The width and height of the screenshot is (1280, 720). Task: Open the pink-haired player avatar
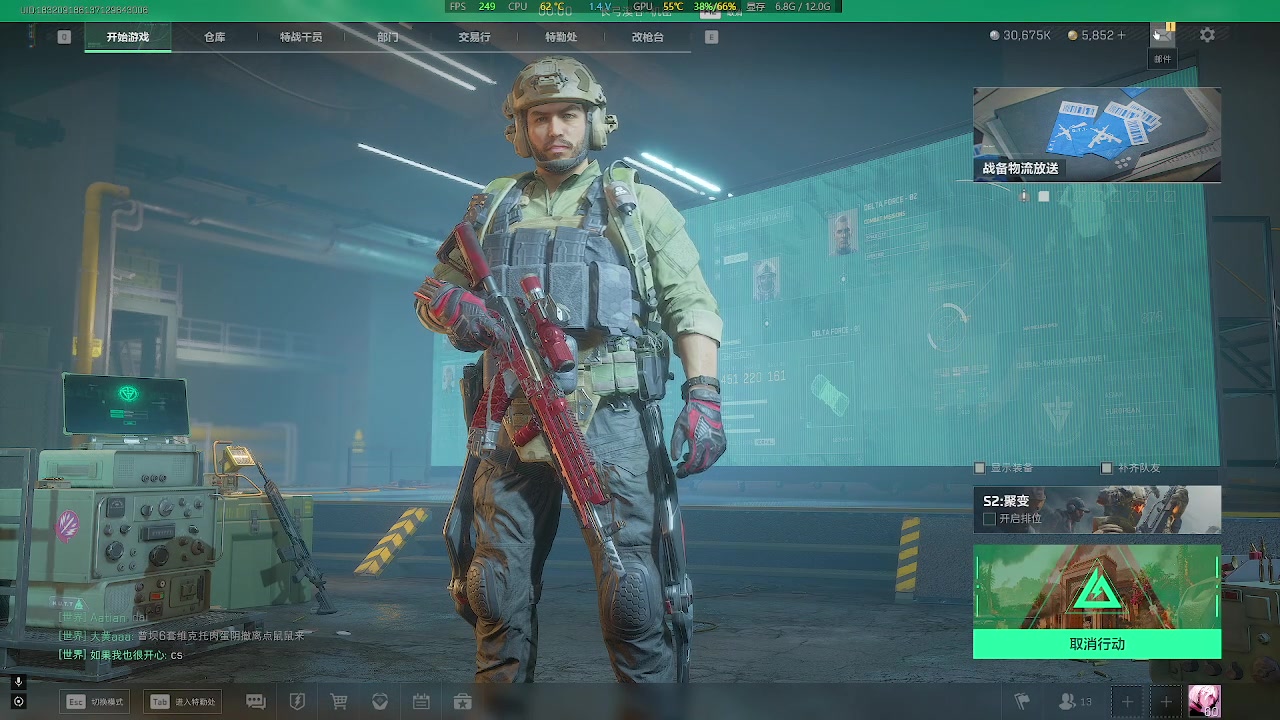click(x=1203, y=702)
